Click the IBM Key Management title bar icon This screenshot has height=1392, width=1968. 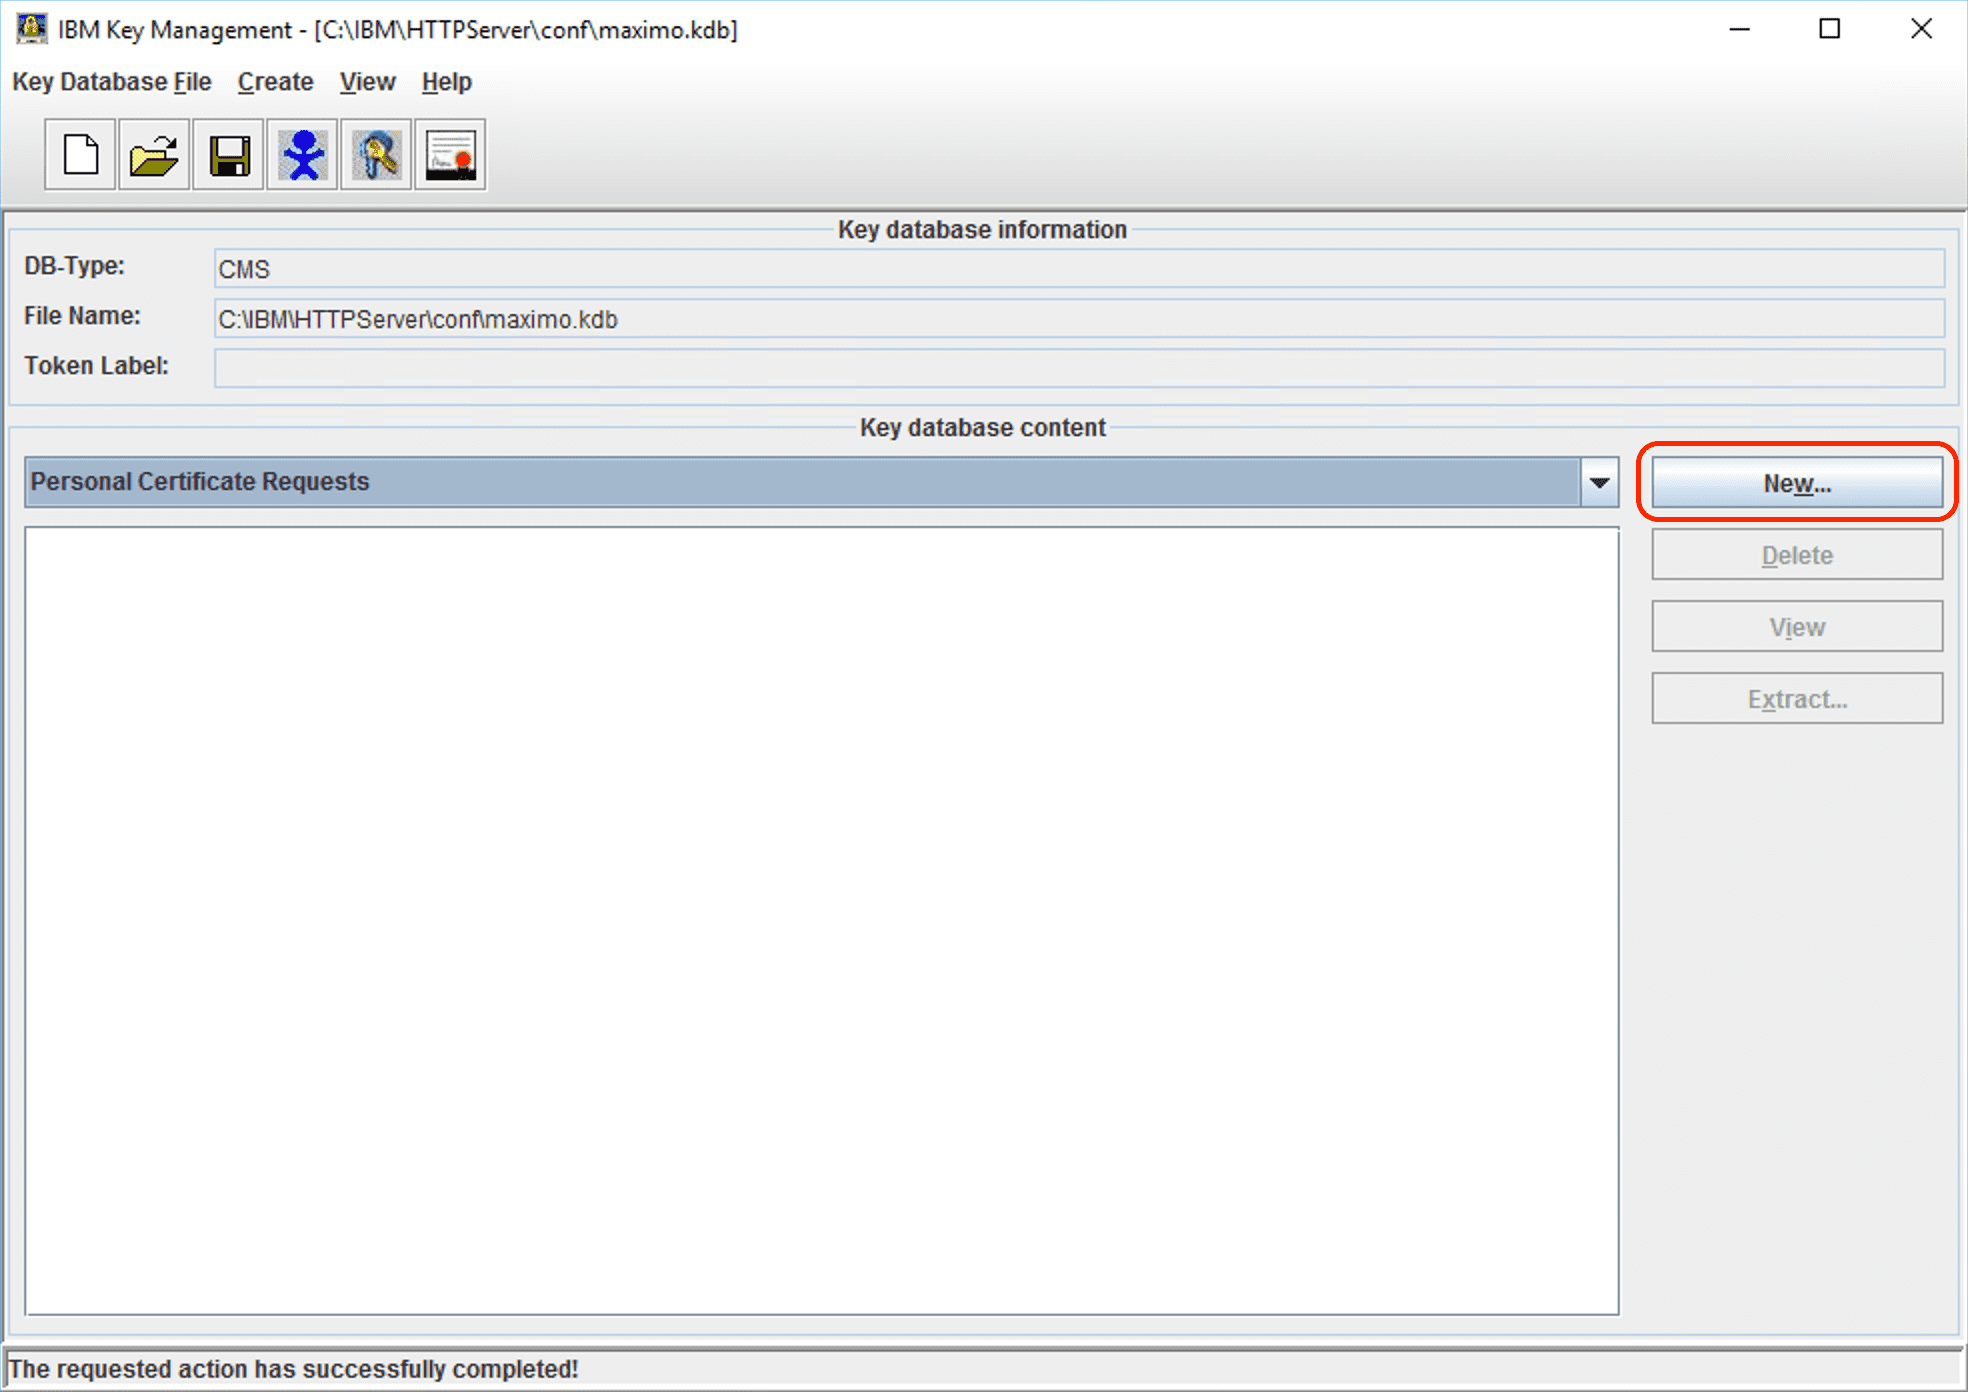click(31, 28)
